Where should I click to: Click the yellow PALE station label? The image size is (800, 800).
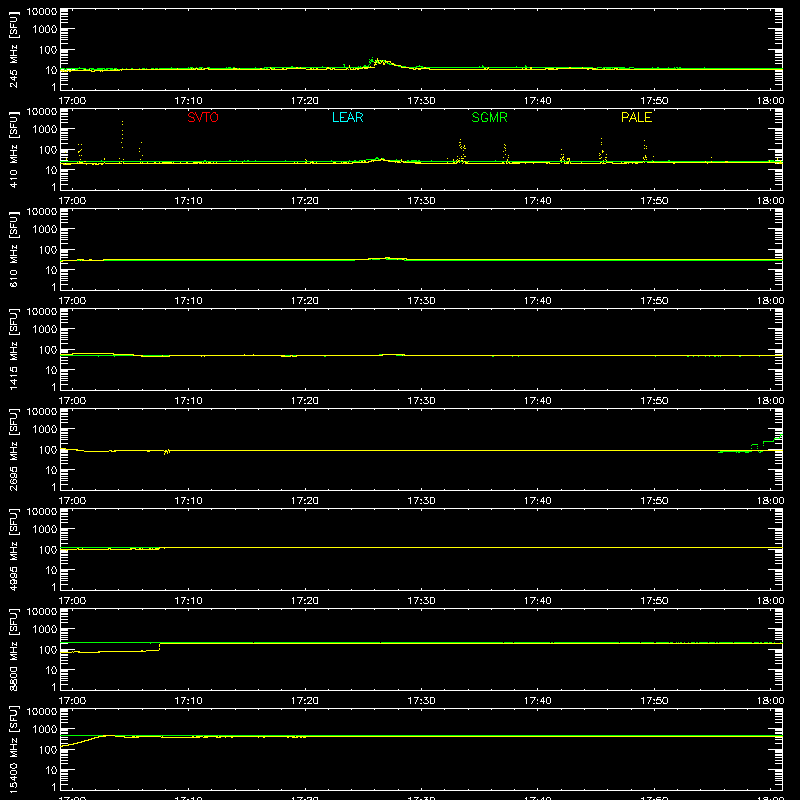pos(636,117)
